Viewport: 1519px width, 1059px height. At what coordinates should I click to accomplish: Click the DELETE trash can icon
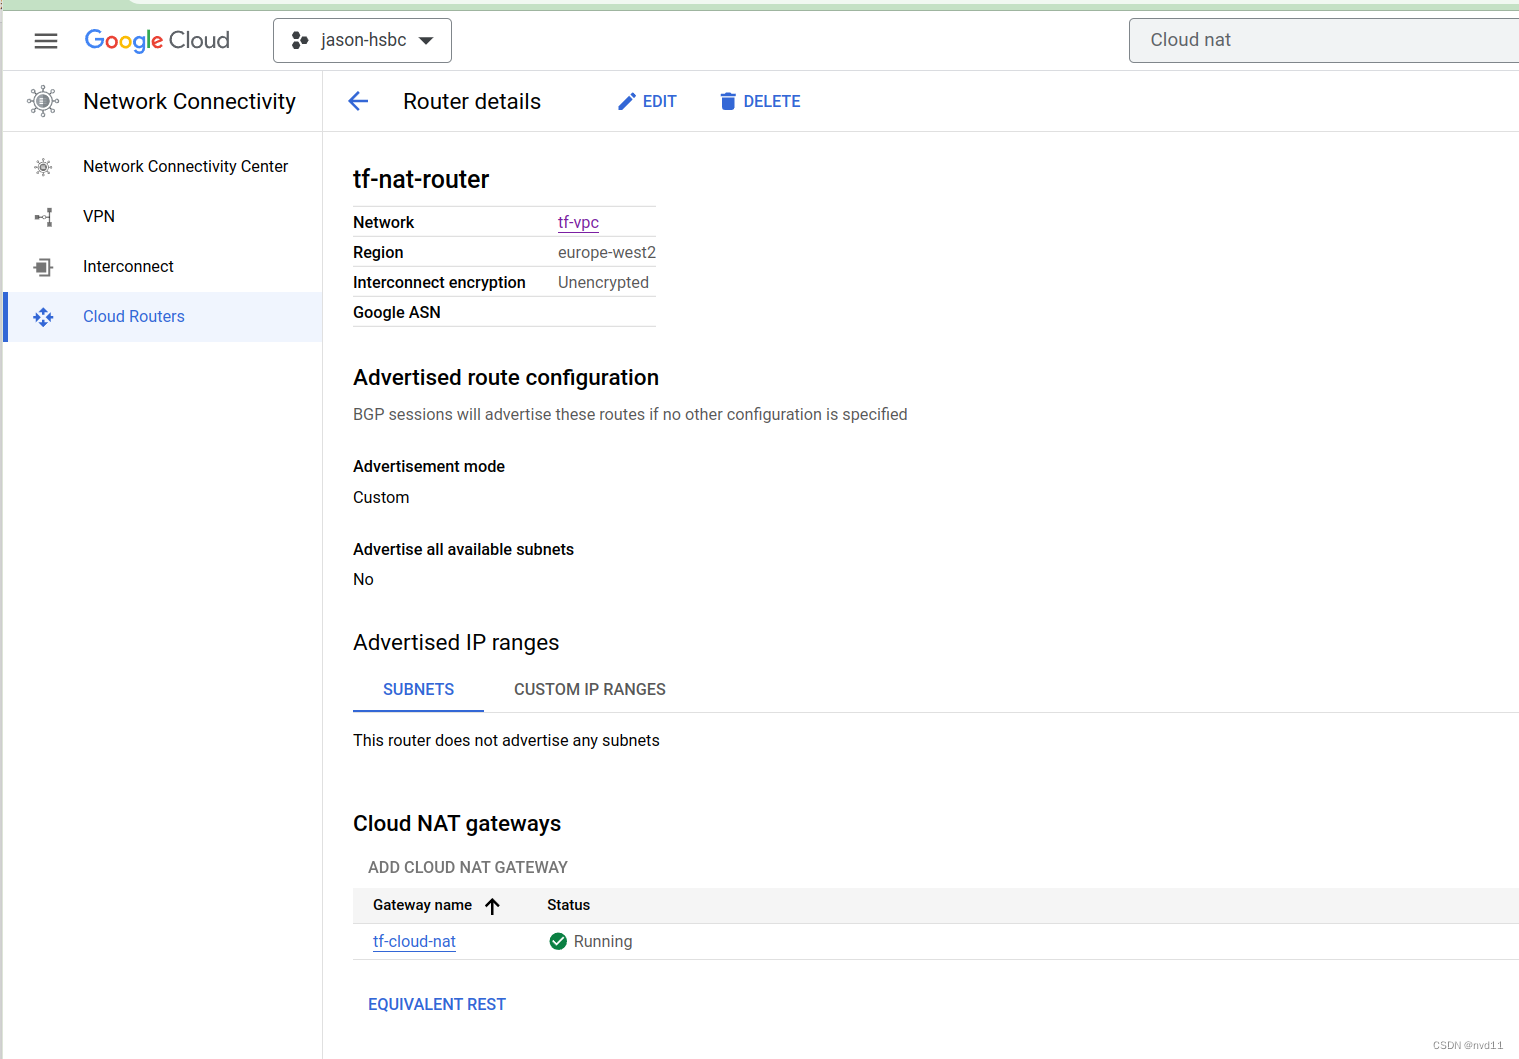point(728,101)
